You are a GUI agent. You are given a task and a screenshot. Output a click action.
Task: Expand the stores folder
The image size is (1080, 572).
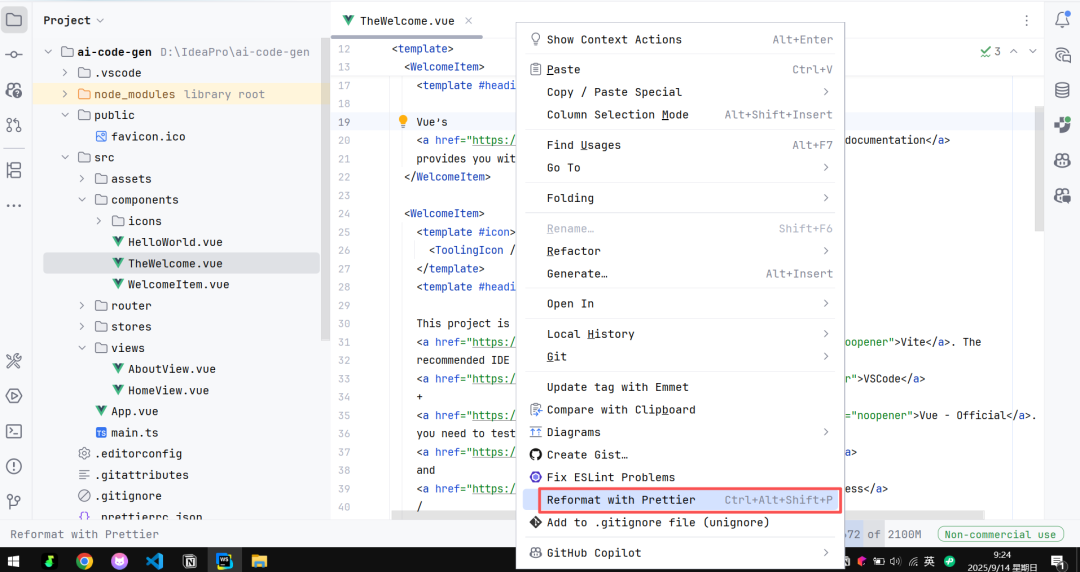point(82,327)
